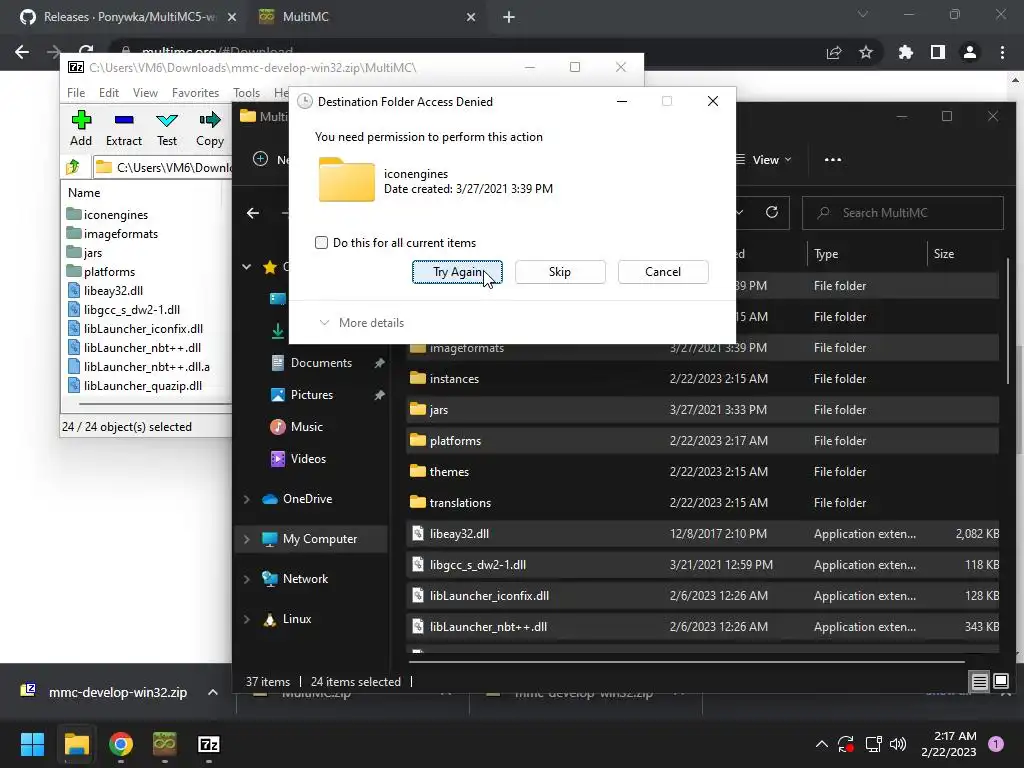Open Chrome three-dot menu
This screenshot has height=768, width=1024.
(1002, 52)
